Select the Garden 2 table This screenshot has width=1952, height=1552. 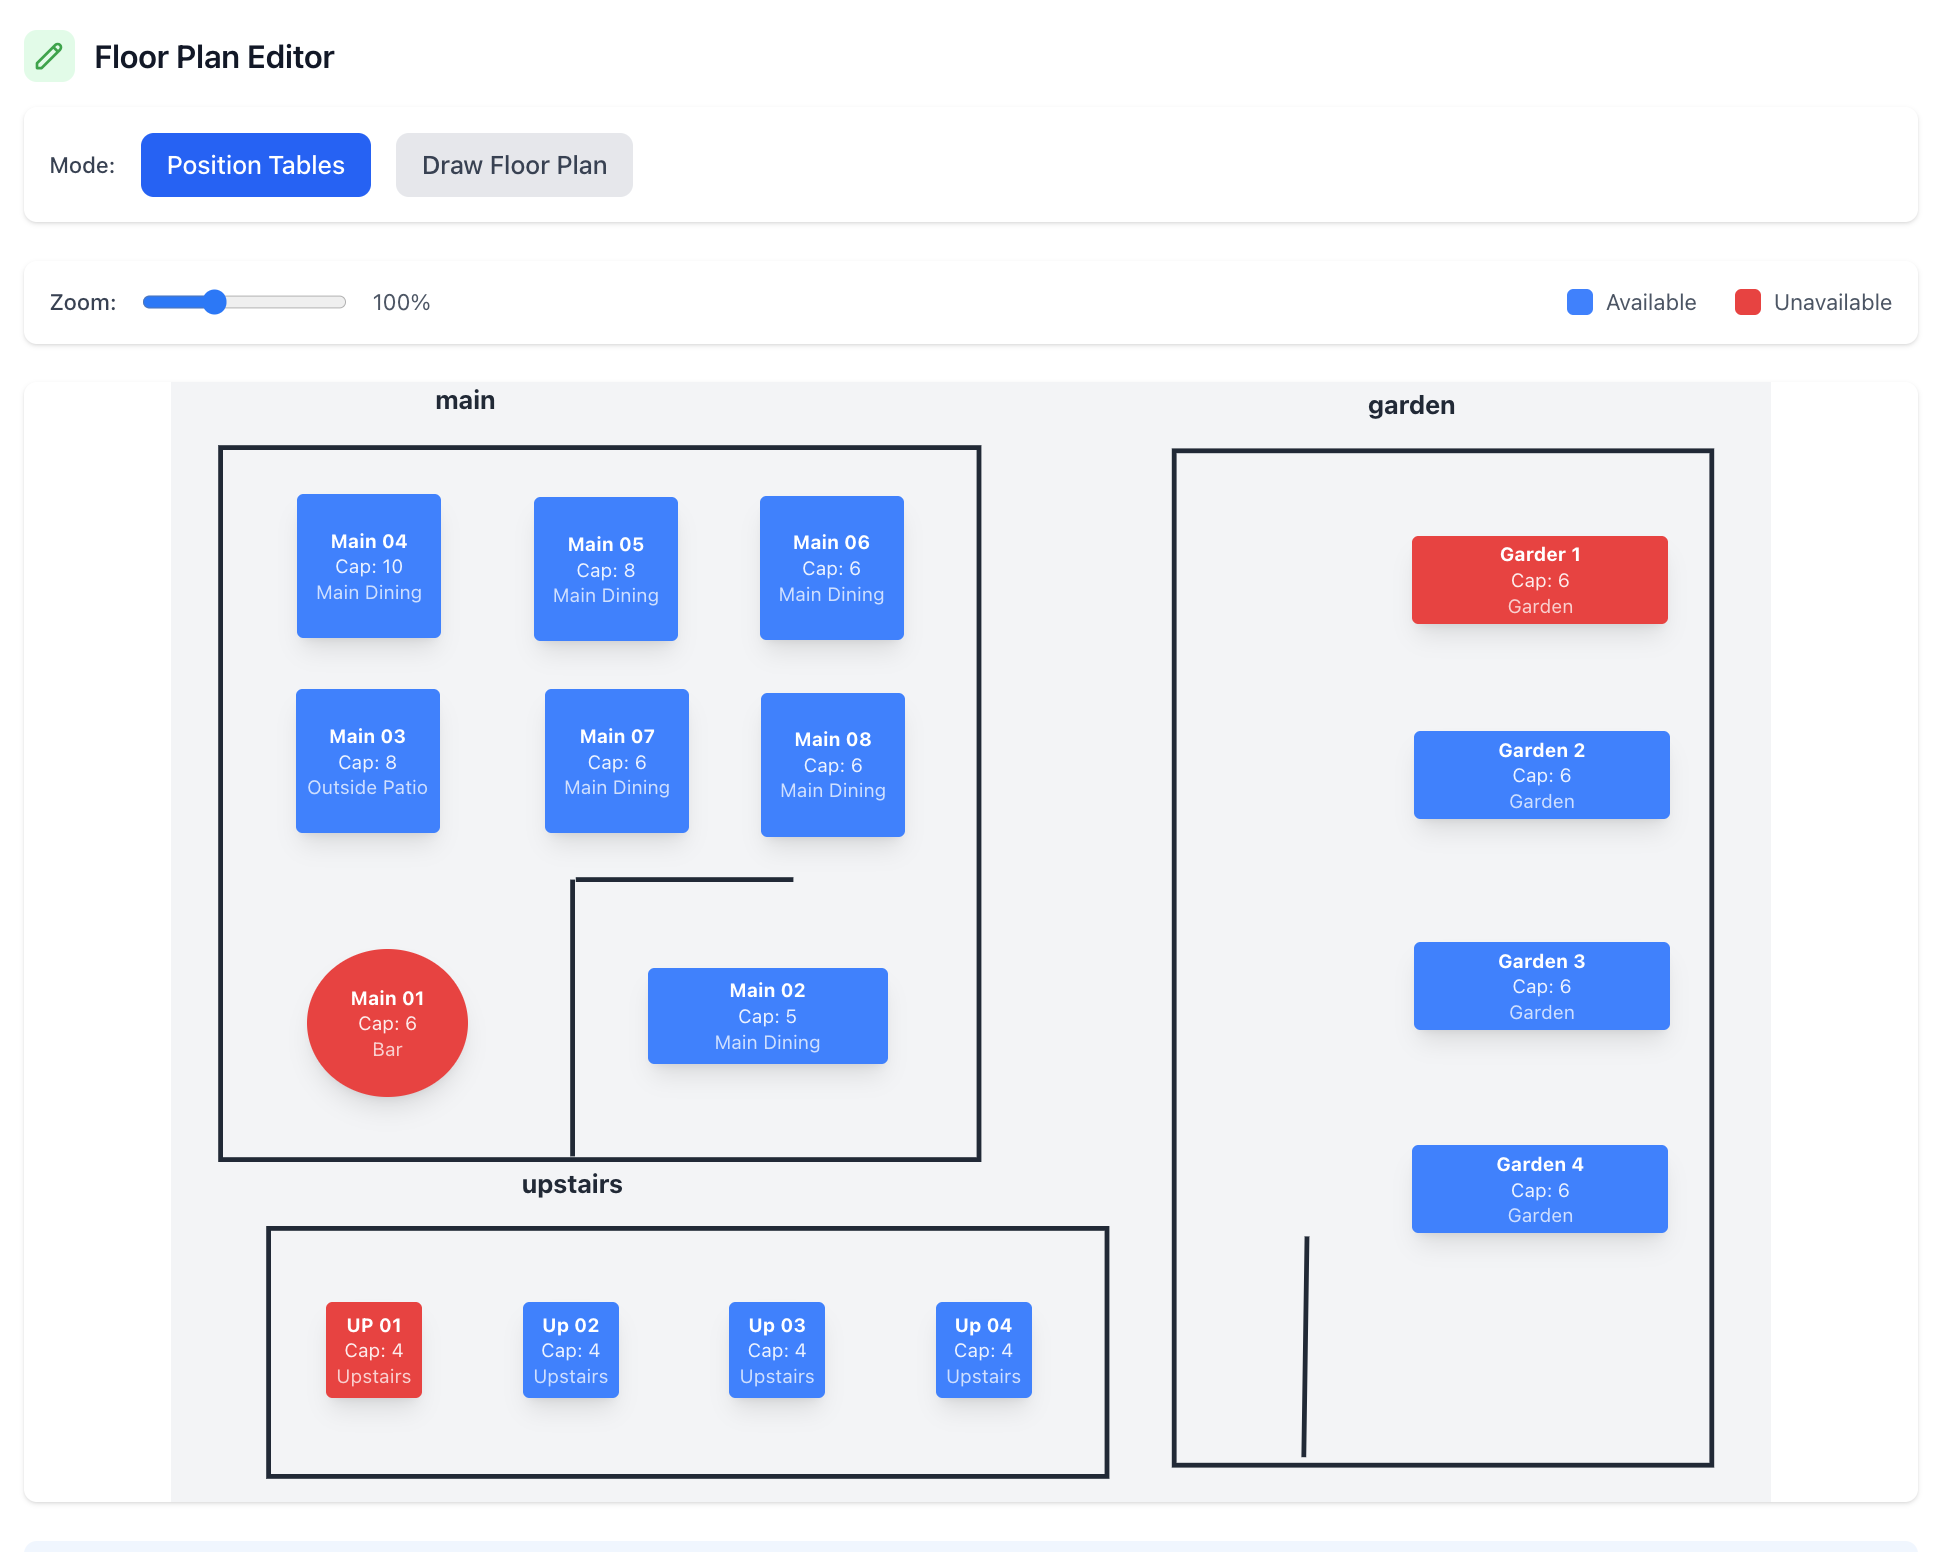click(x=1541, y=775)
